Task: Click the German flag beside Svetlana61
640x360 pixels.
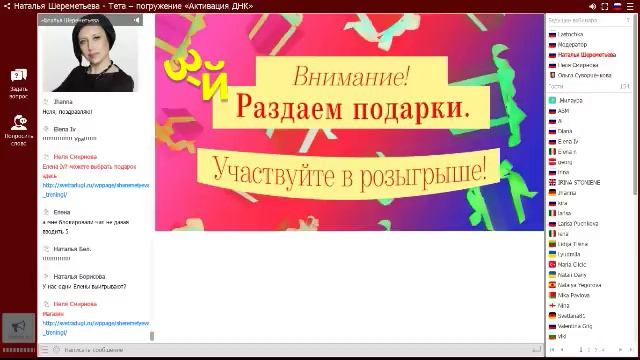Action: pyautogui.click(x=552, y=316)
